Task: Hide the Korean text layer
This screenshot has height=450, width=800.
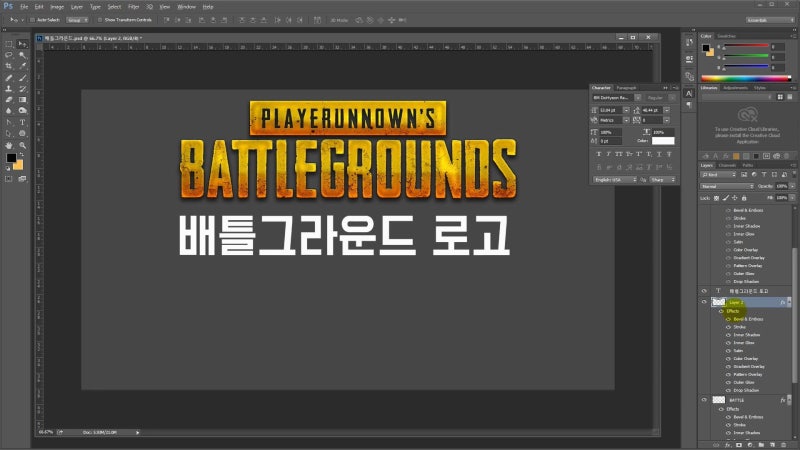Action: 704,291
